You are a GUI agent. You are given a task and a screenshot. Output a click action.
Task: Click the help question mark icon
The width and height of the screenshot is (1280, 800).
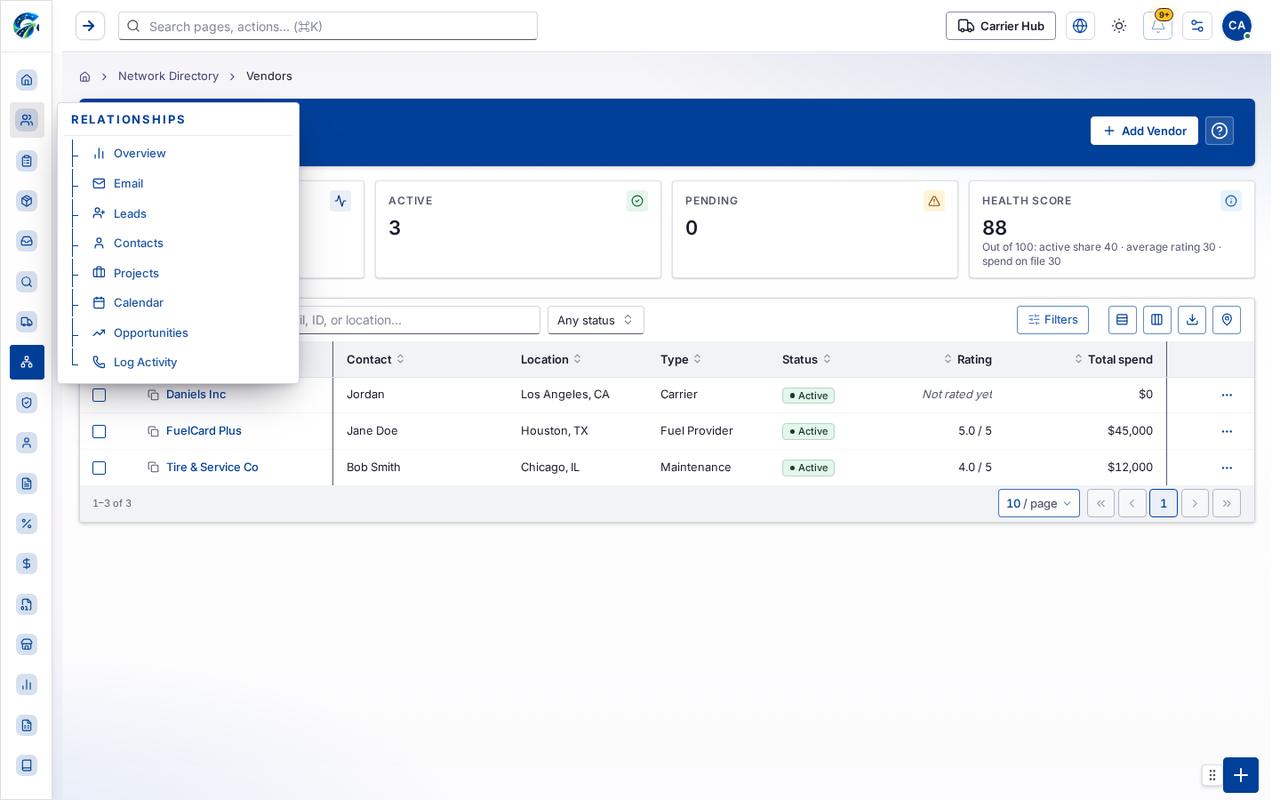point(1219,131)
